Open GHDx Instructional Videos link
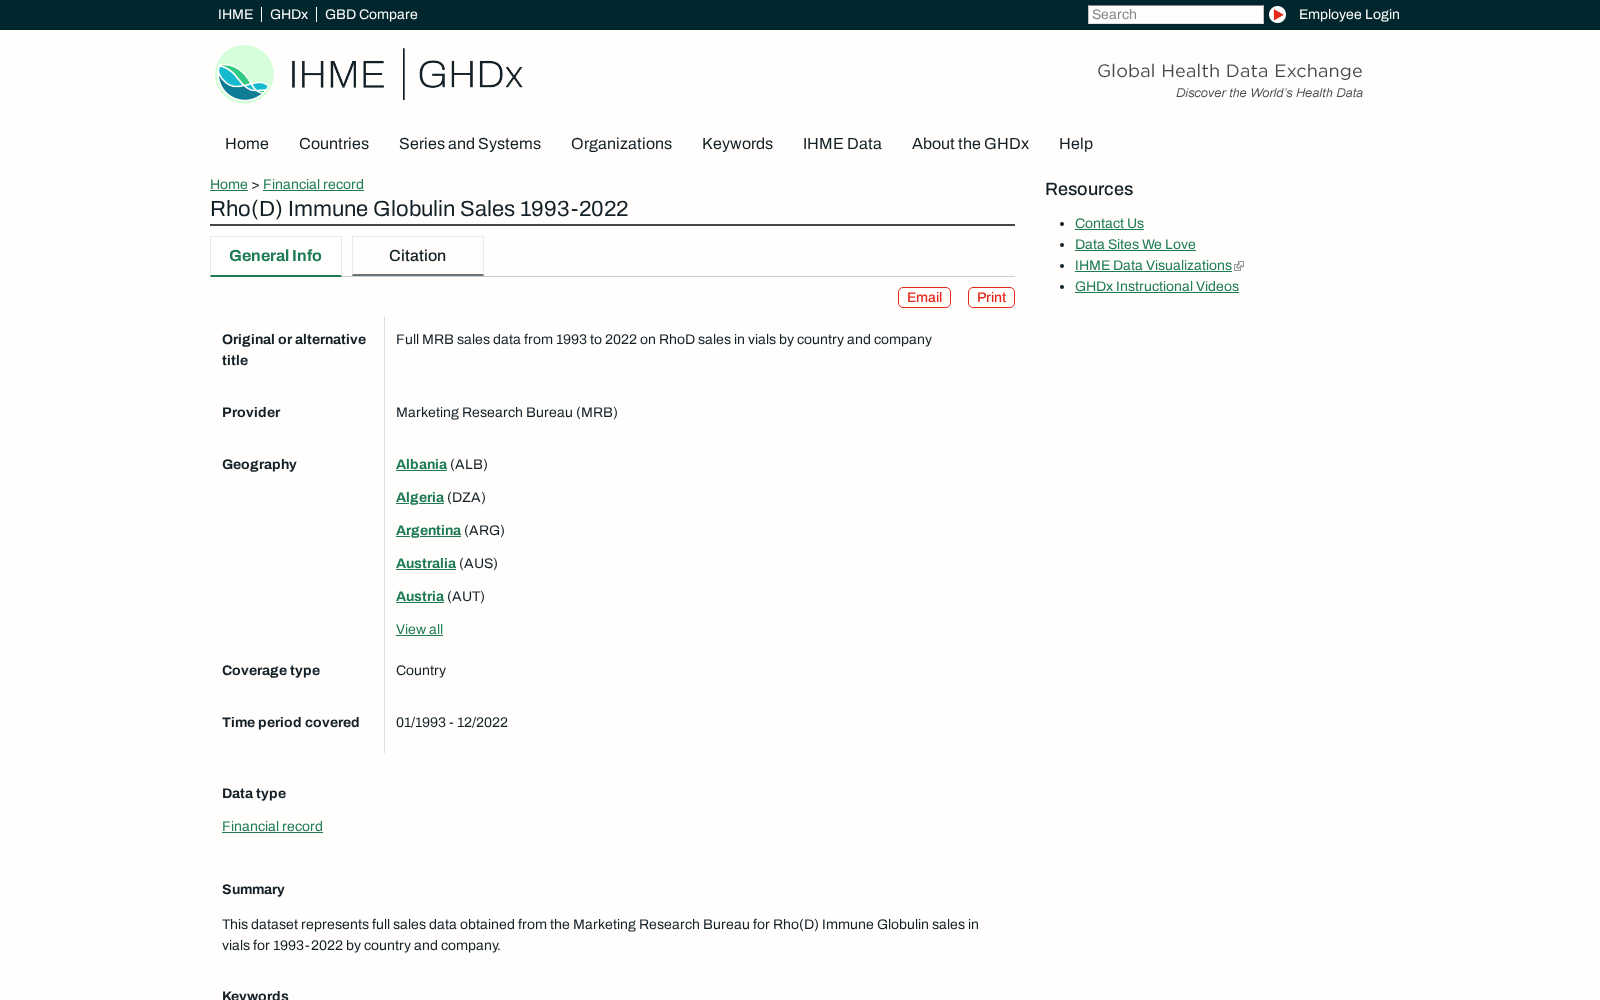 pyautogui.click(x=1157, y=287)
